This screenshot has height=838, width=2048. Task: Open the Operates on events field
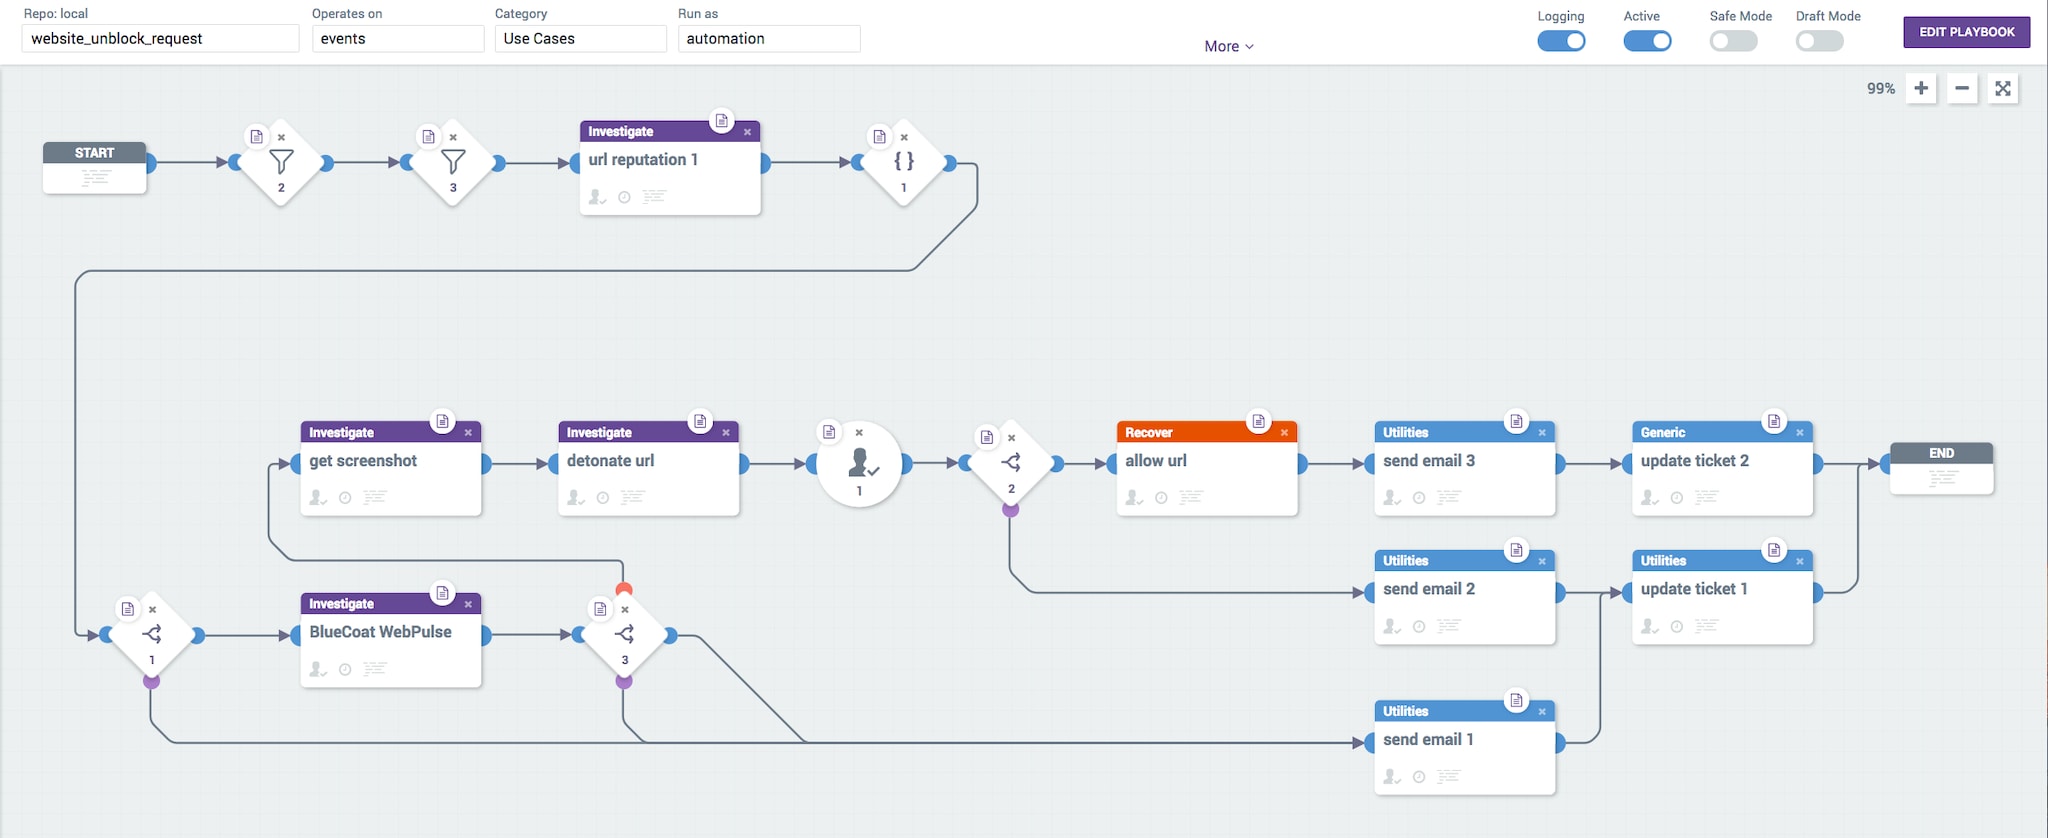pos(398,38)
